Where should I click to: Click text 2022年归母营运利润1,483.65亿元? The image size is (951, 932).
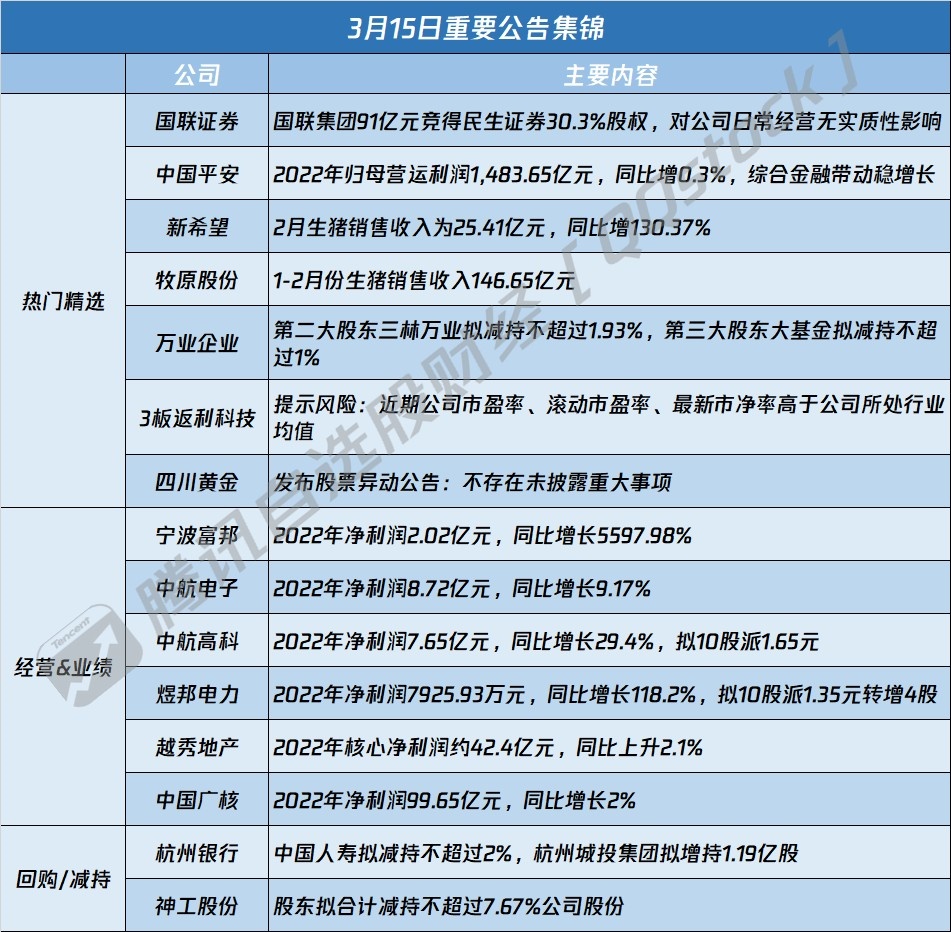click(433, 175)
